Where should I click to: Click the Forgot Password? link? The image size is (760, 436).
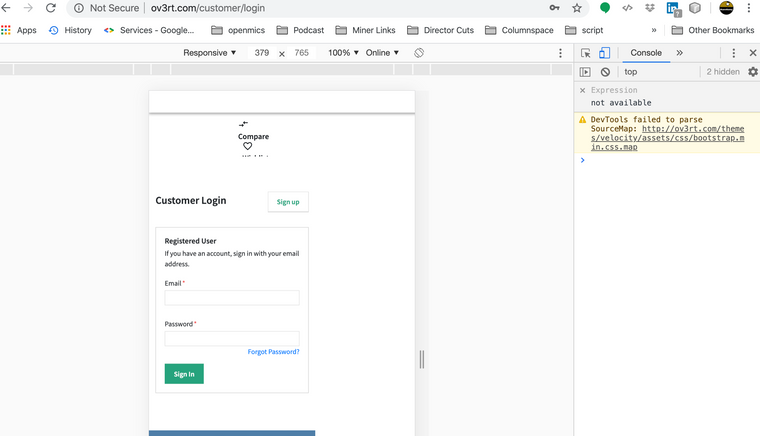(273, 351)
